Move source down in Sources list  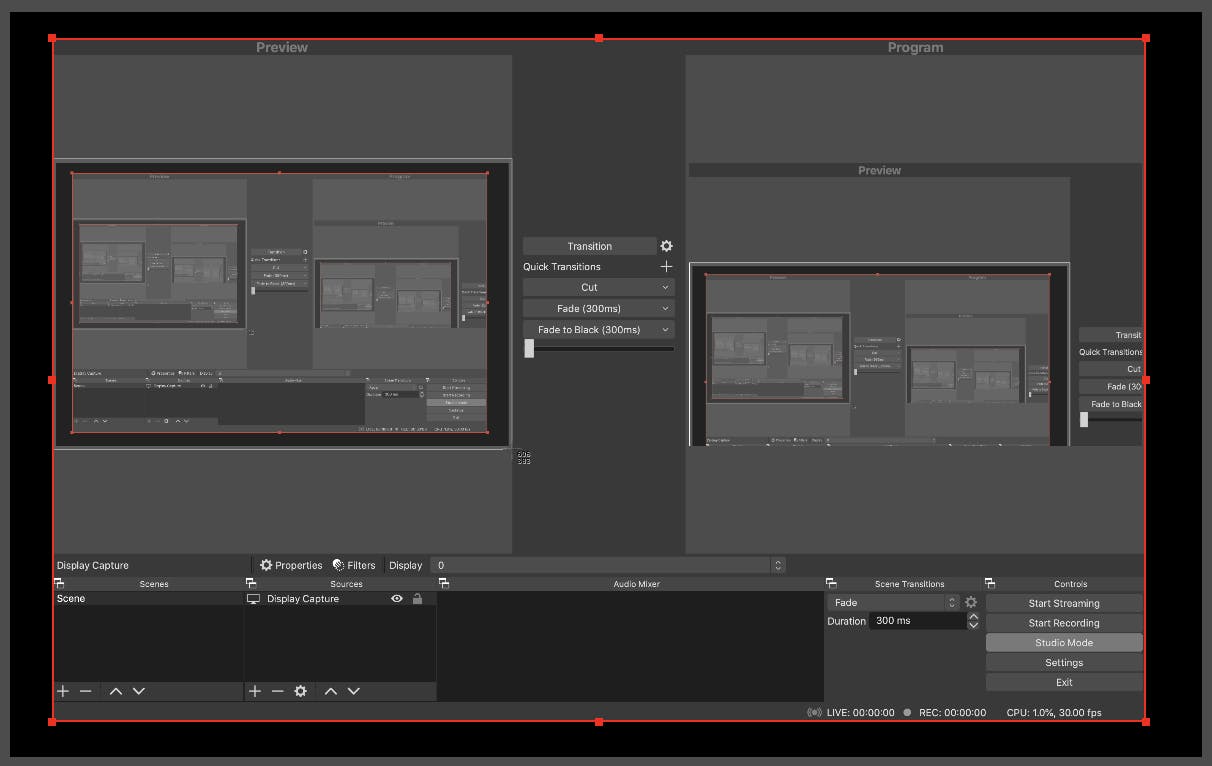[x=353, y=691]
